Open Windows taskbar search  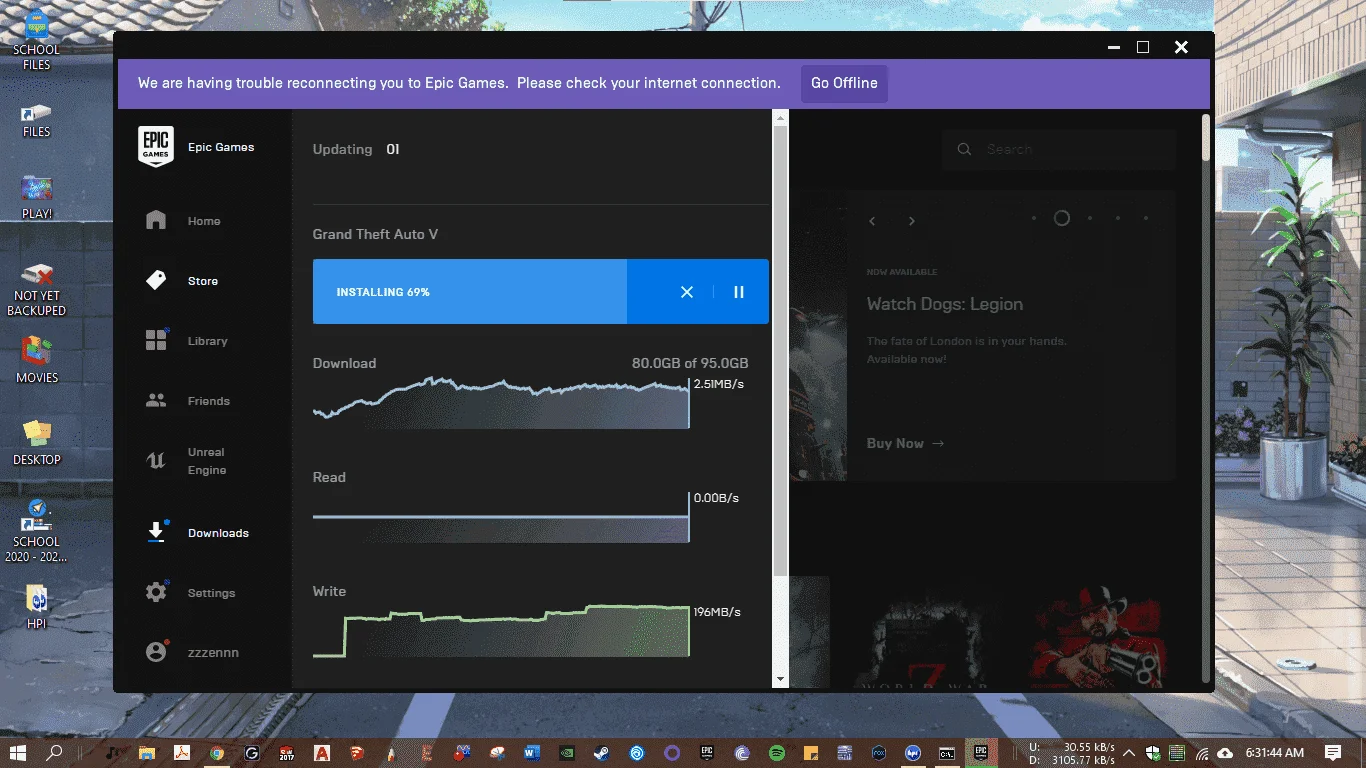point(55,752)
